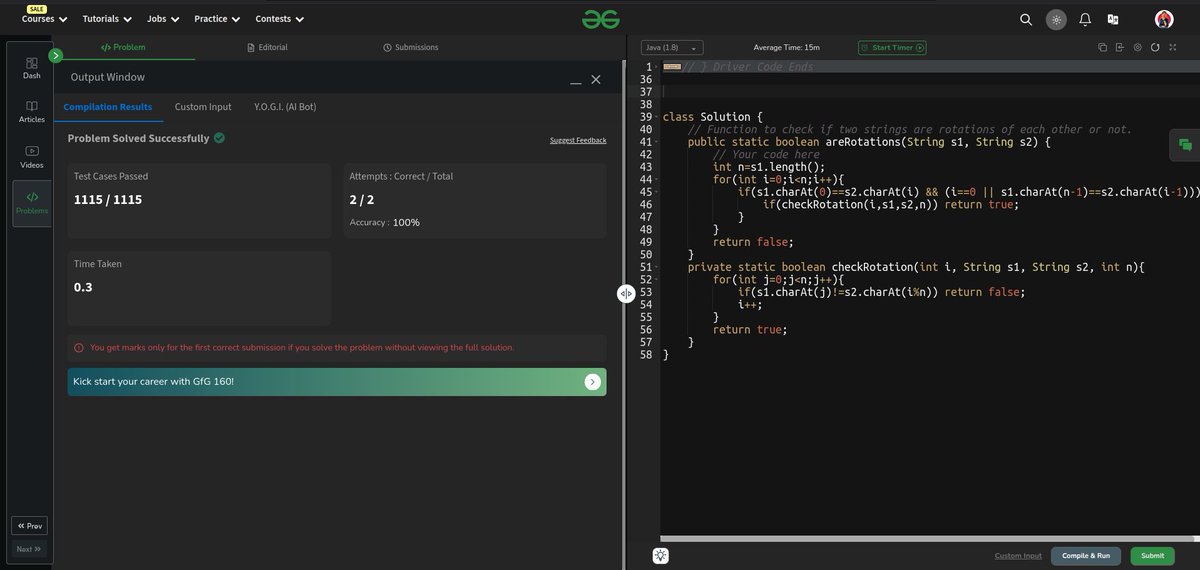Image resolution: width=1200 pixels, height=570 pixels.
Task: Copy code using the copy icon
Action: point(1102,47)
